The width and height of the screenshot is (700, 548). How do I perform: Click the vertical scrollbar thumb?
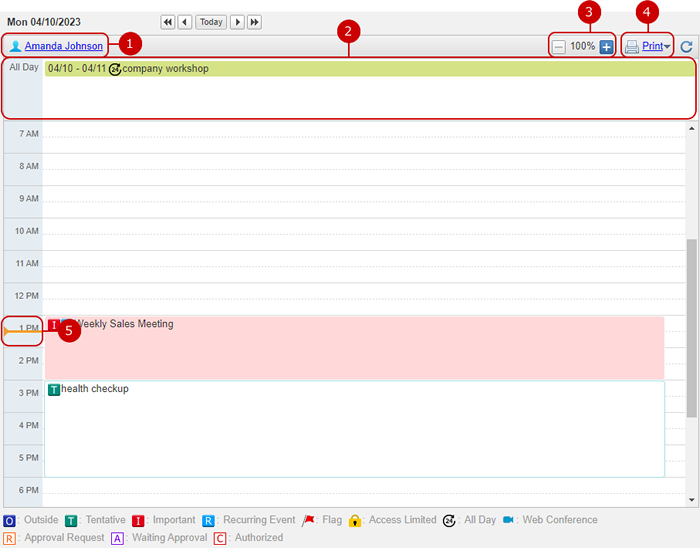(x=692, y=328)
